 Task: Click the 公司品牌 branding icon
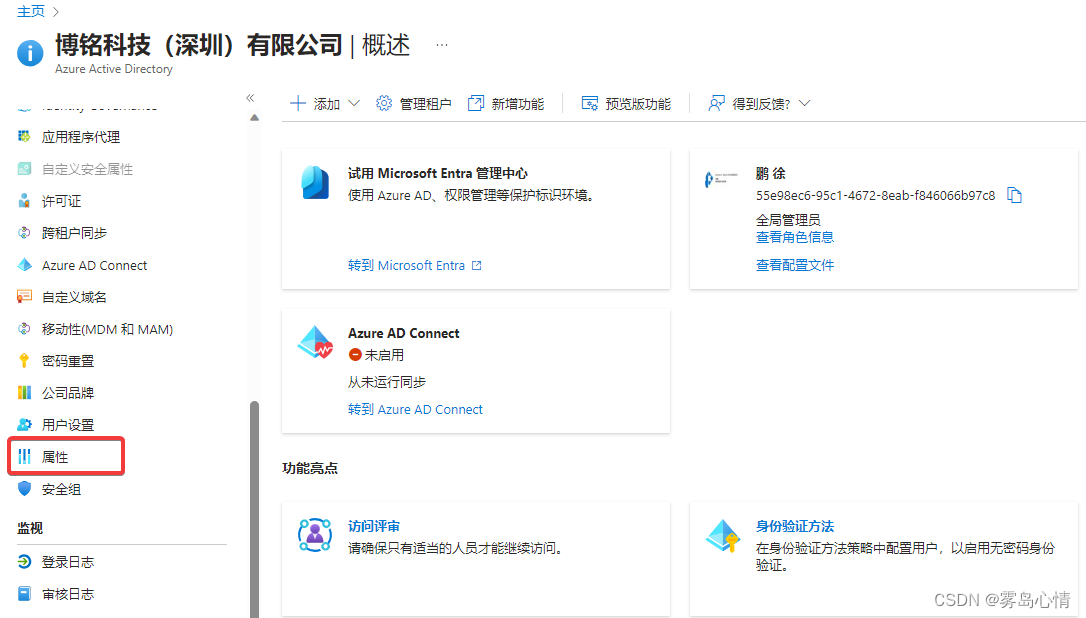point(24,392)
